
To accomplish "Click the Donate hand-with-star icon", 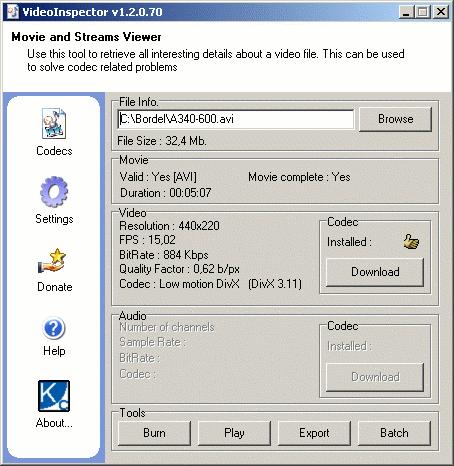I will [52, 261].
